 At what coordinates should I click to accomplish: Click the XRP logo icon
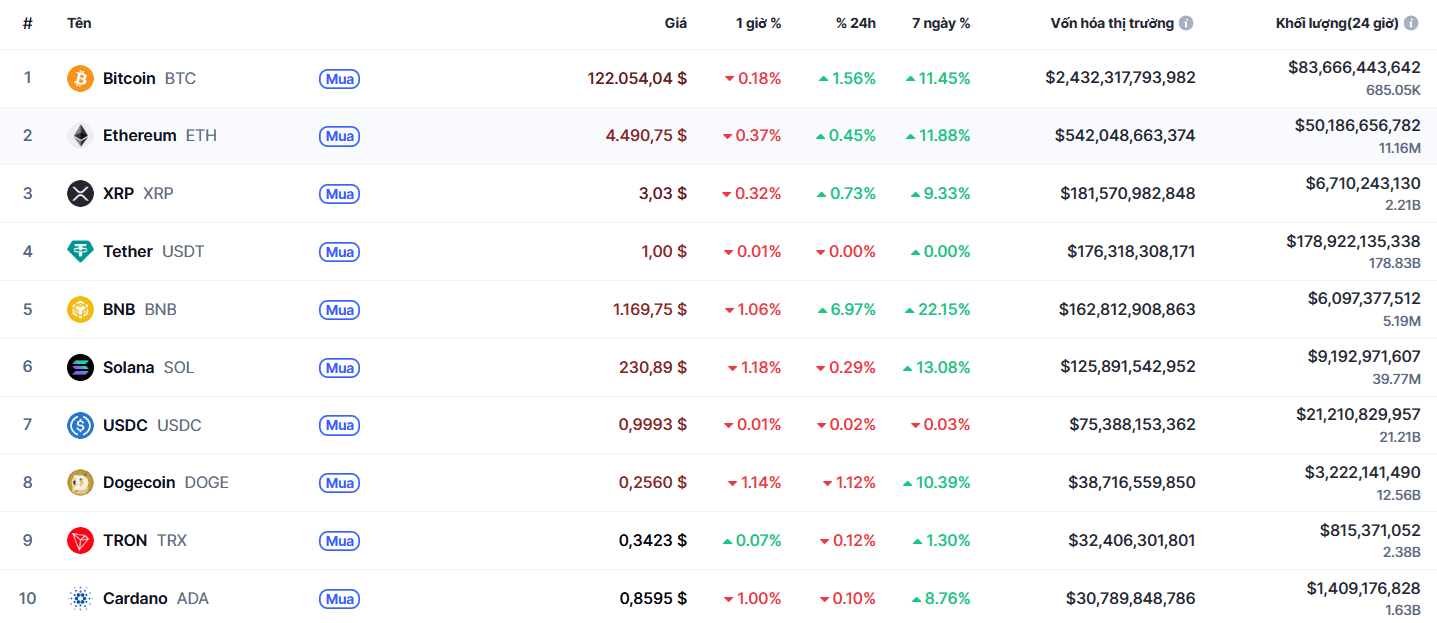click(x=80, y=194)
